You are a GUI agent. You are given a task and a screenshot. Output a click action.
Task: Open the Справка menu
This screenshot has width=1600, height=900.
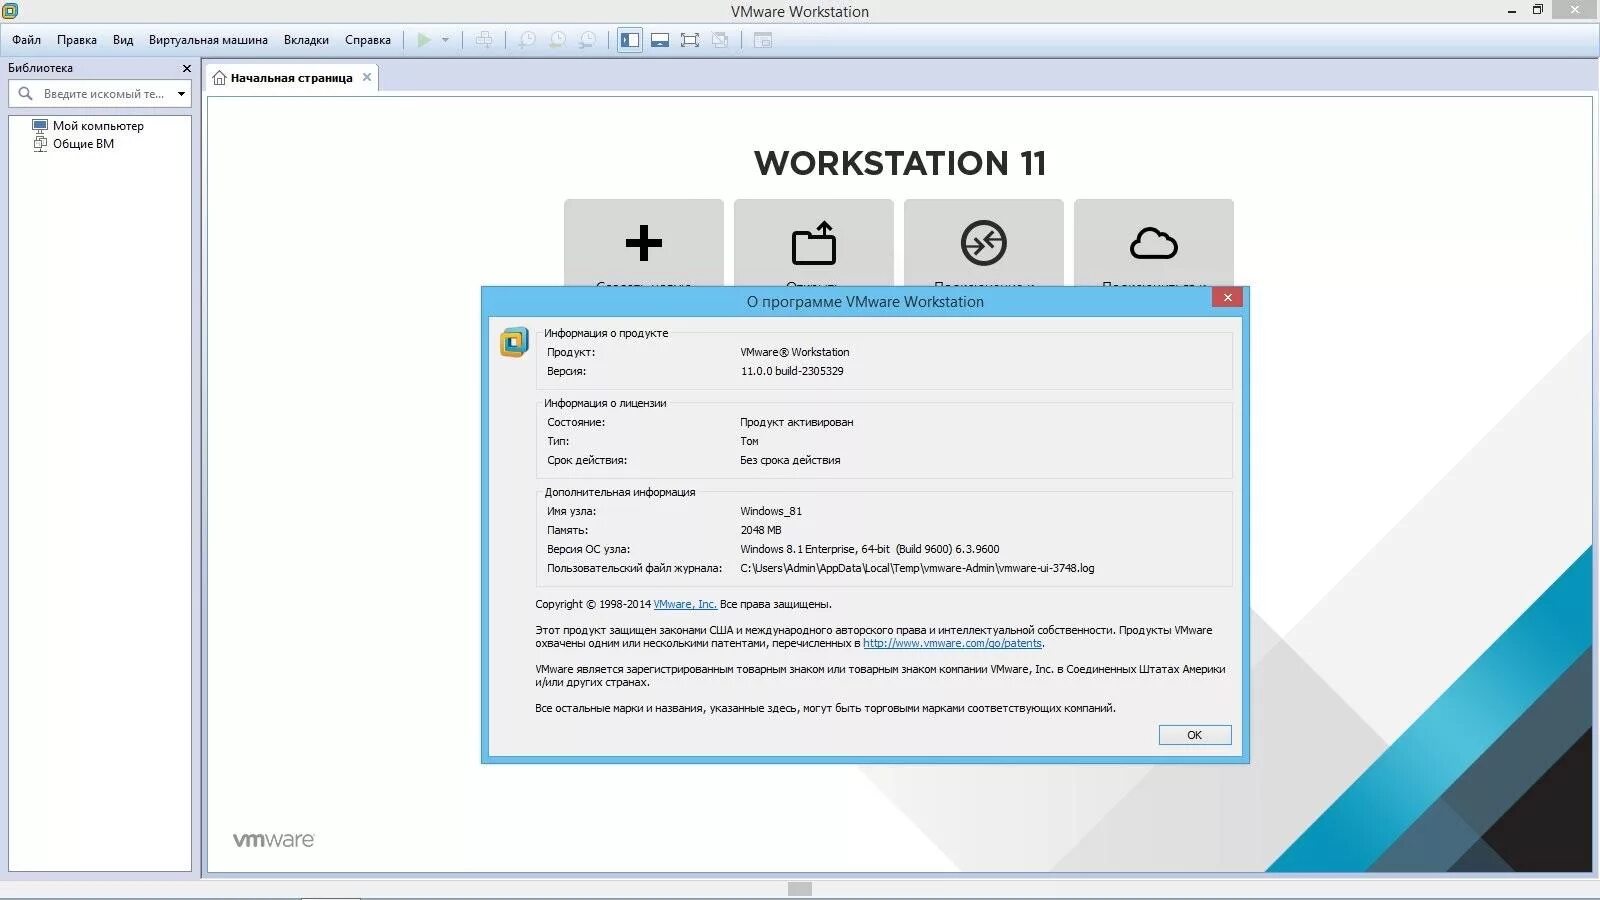368,40
